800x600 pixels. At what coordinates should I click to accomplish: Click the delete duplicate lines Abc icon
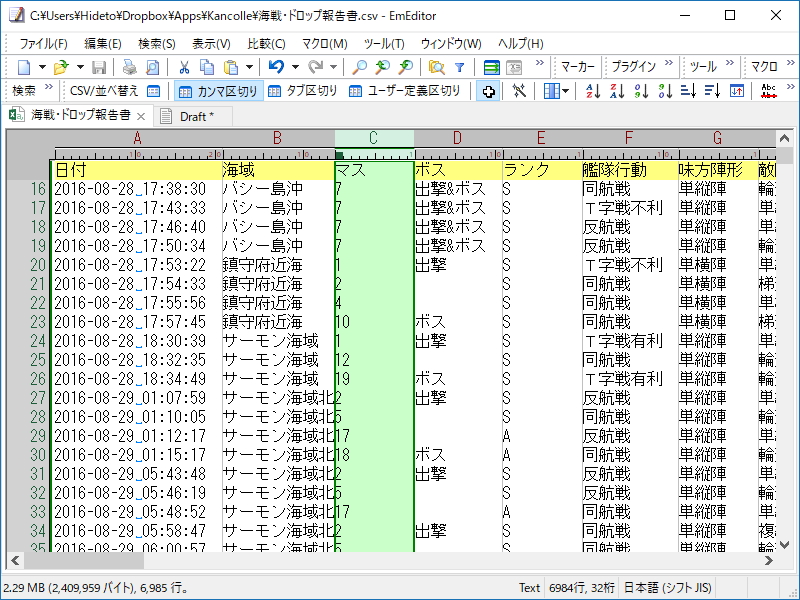[768, 91]
